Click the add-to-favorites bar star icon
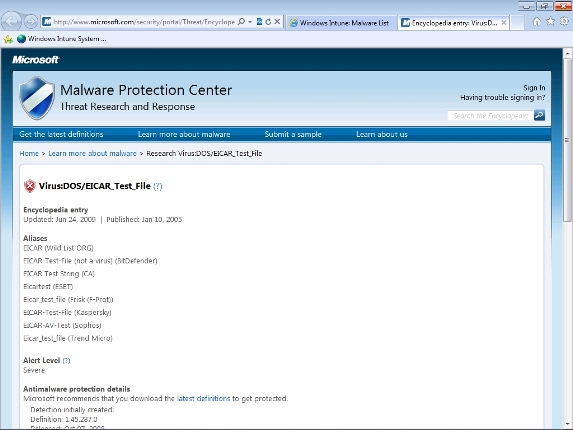Viewport: 573px width, 430px height. pyautogui.click(x=8, y=39)
